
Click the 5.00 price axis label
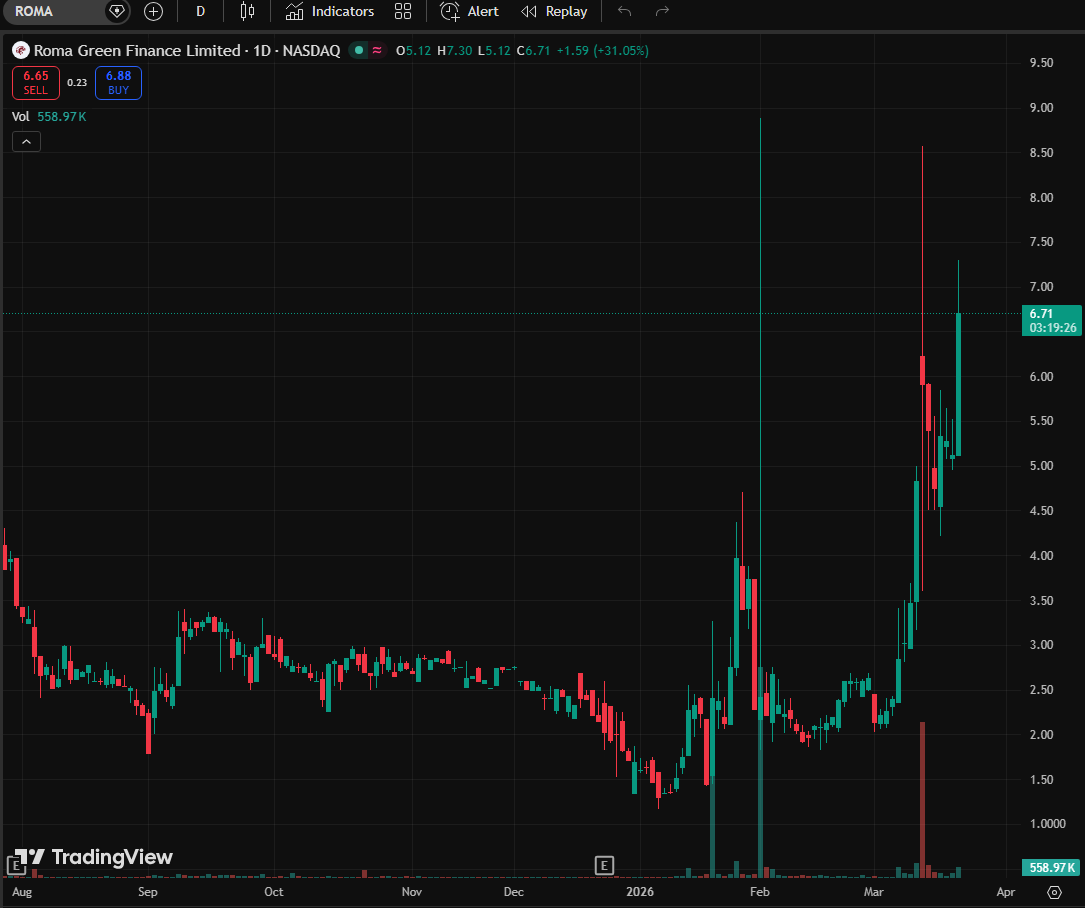pyautogui.click(x=1041, y=466)
